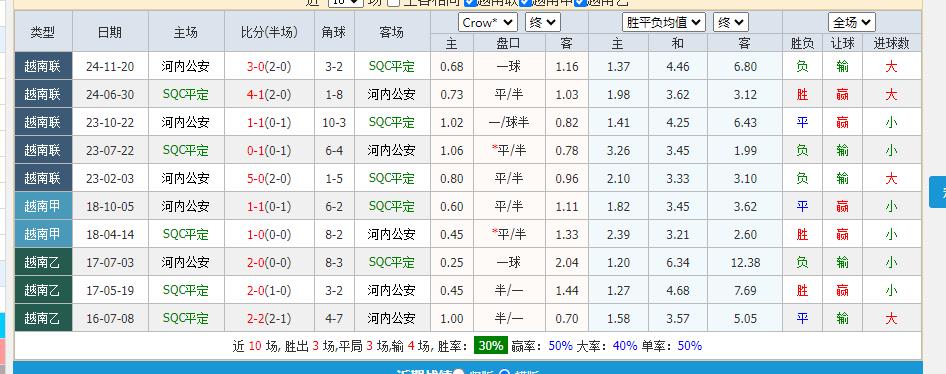
Task: Click the corner count 4-7
Action: [x=334, y=318]
